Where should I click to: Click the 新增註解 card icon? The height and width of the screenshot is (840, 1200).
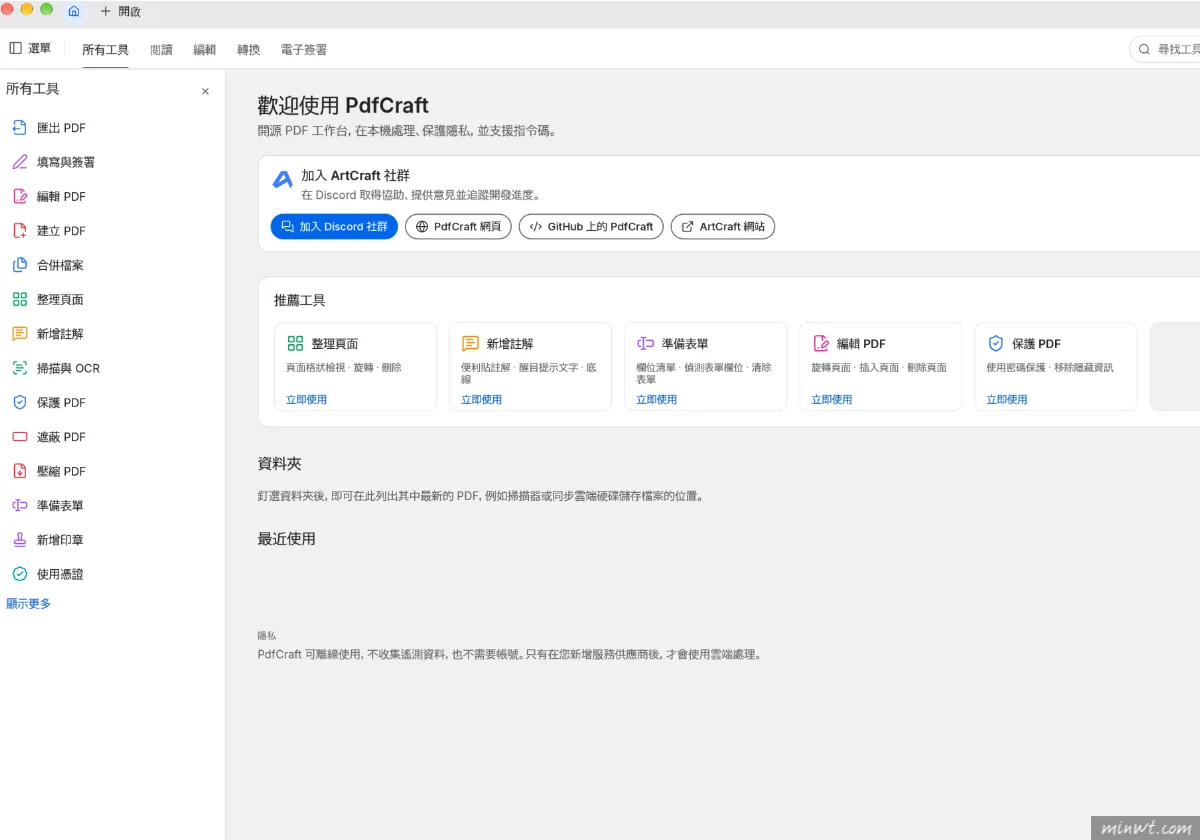coord(470,343)
